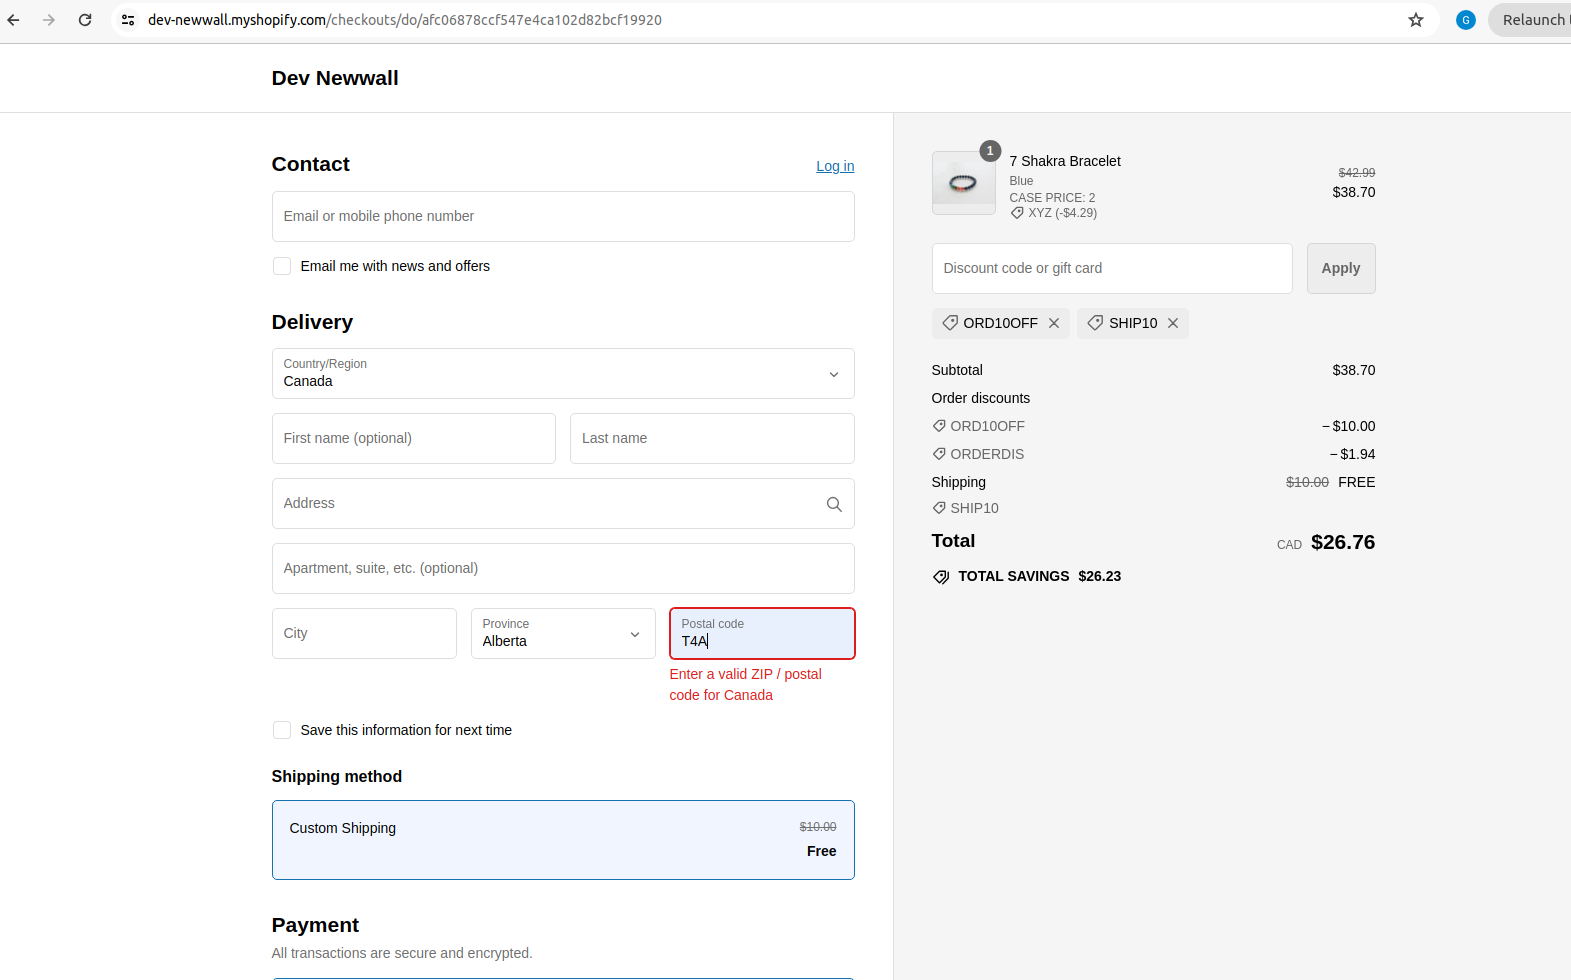
Task: Click the Dev Newwall store title
Action: coord(334,78)
